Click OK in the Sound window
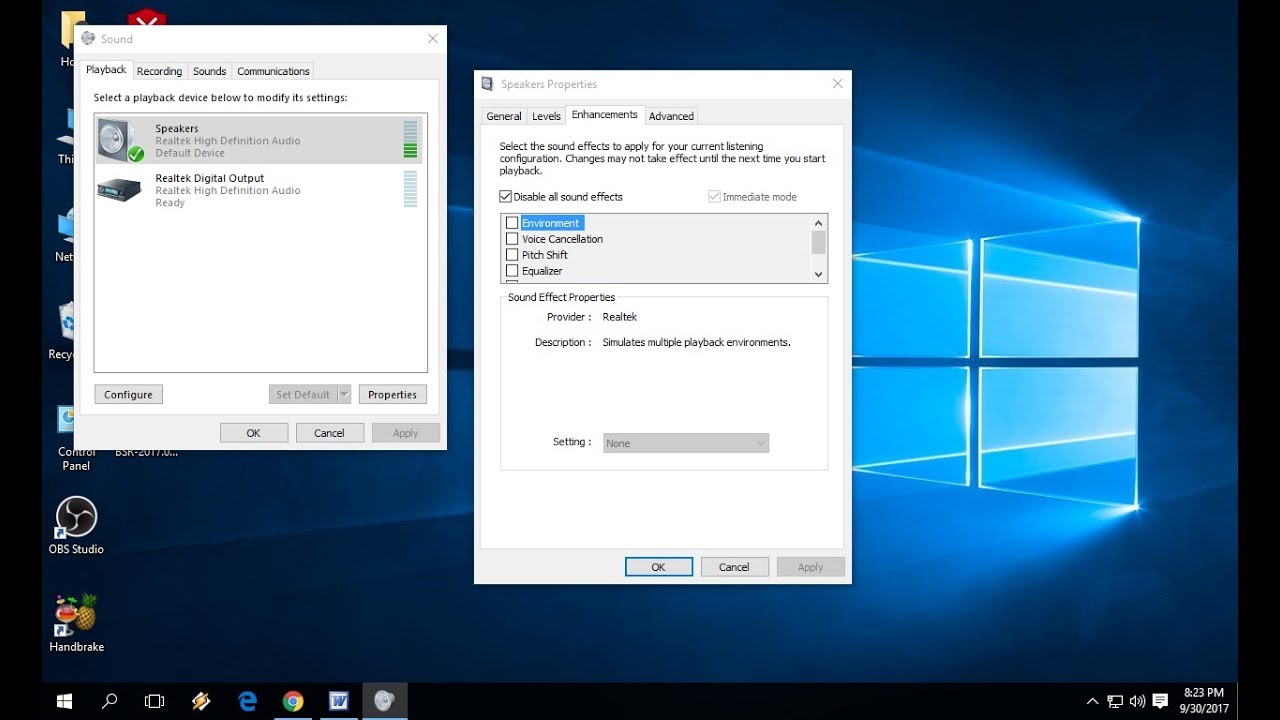The image size is (1280, 720). (254, 433)
